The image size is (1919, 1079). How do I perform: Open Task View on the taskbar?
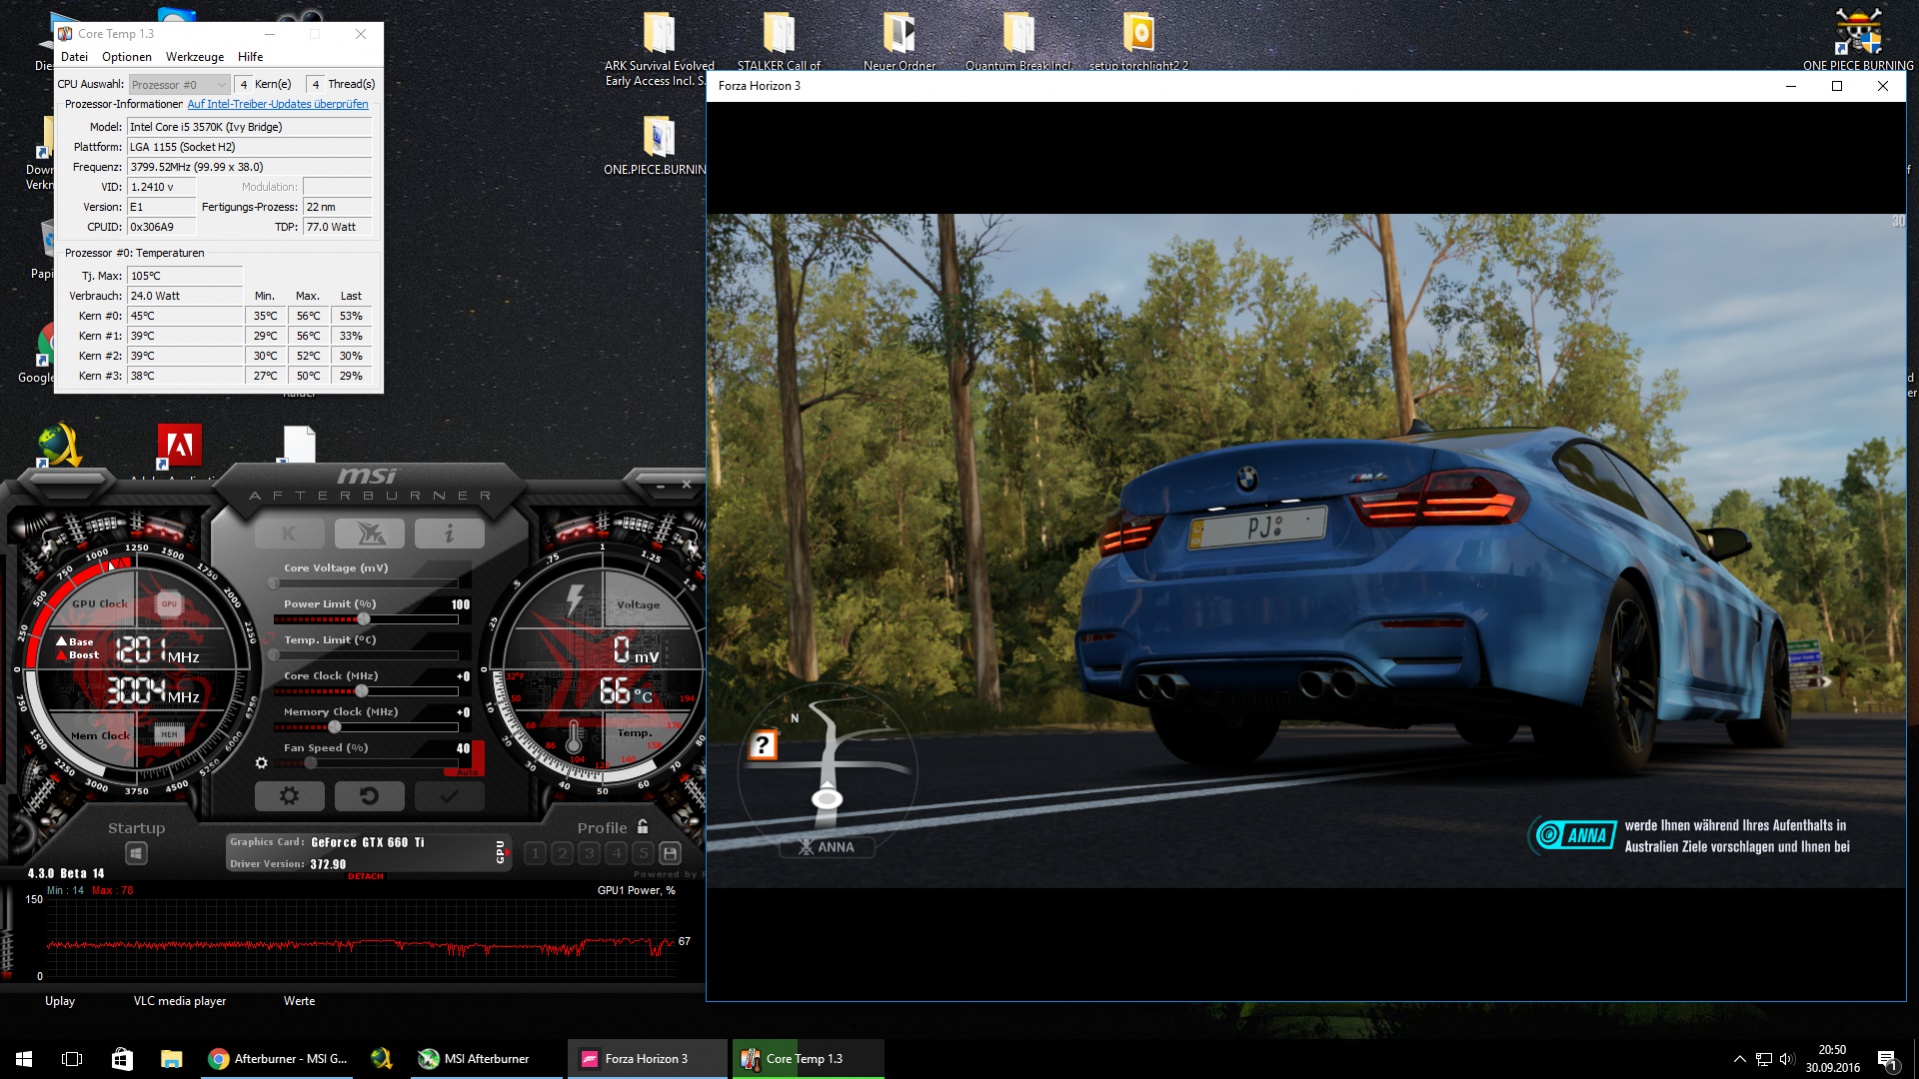click(x=72, y=1058)
